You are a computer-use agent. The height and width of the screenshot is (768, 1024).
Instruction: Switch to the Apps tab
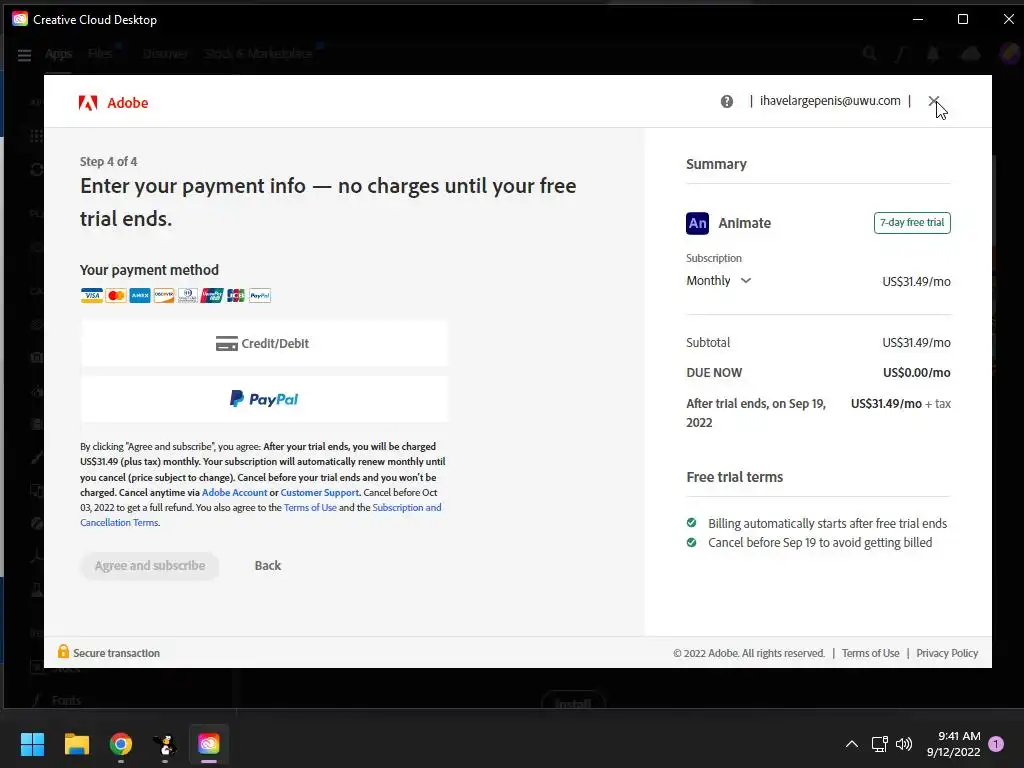pyautogui.click(x=59, y=54)
